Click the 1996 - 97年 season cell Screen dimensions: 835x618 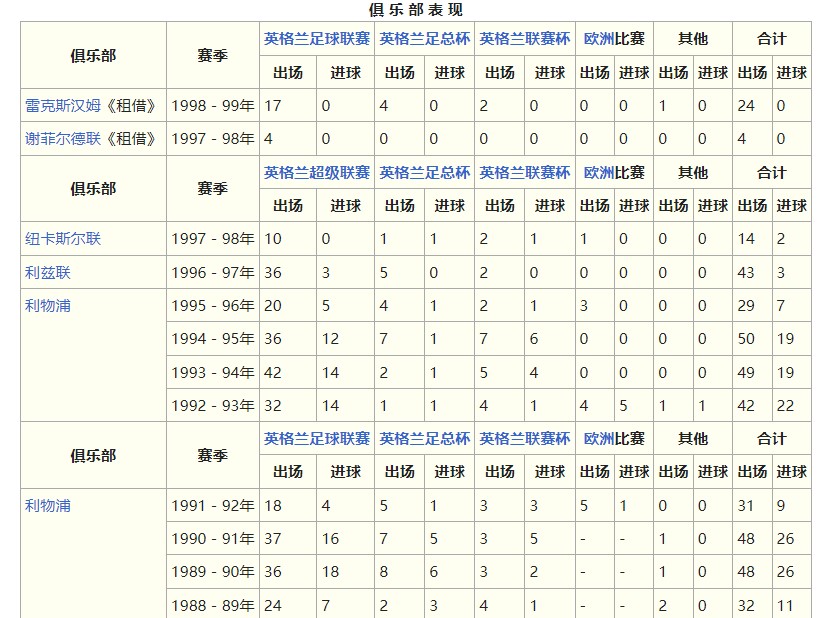213,273
